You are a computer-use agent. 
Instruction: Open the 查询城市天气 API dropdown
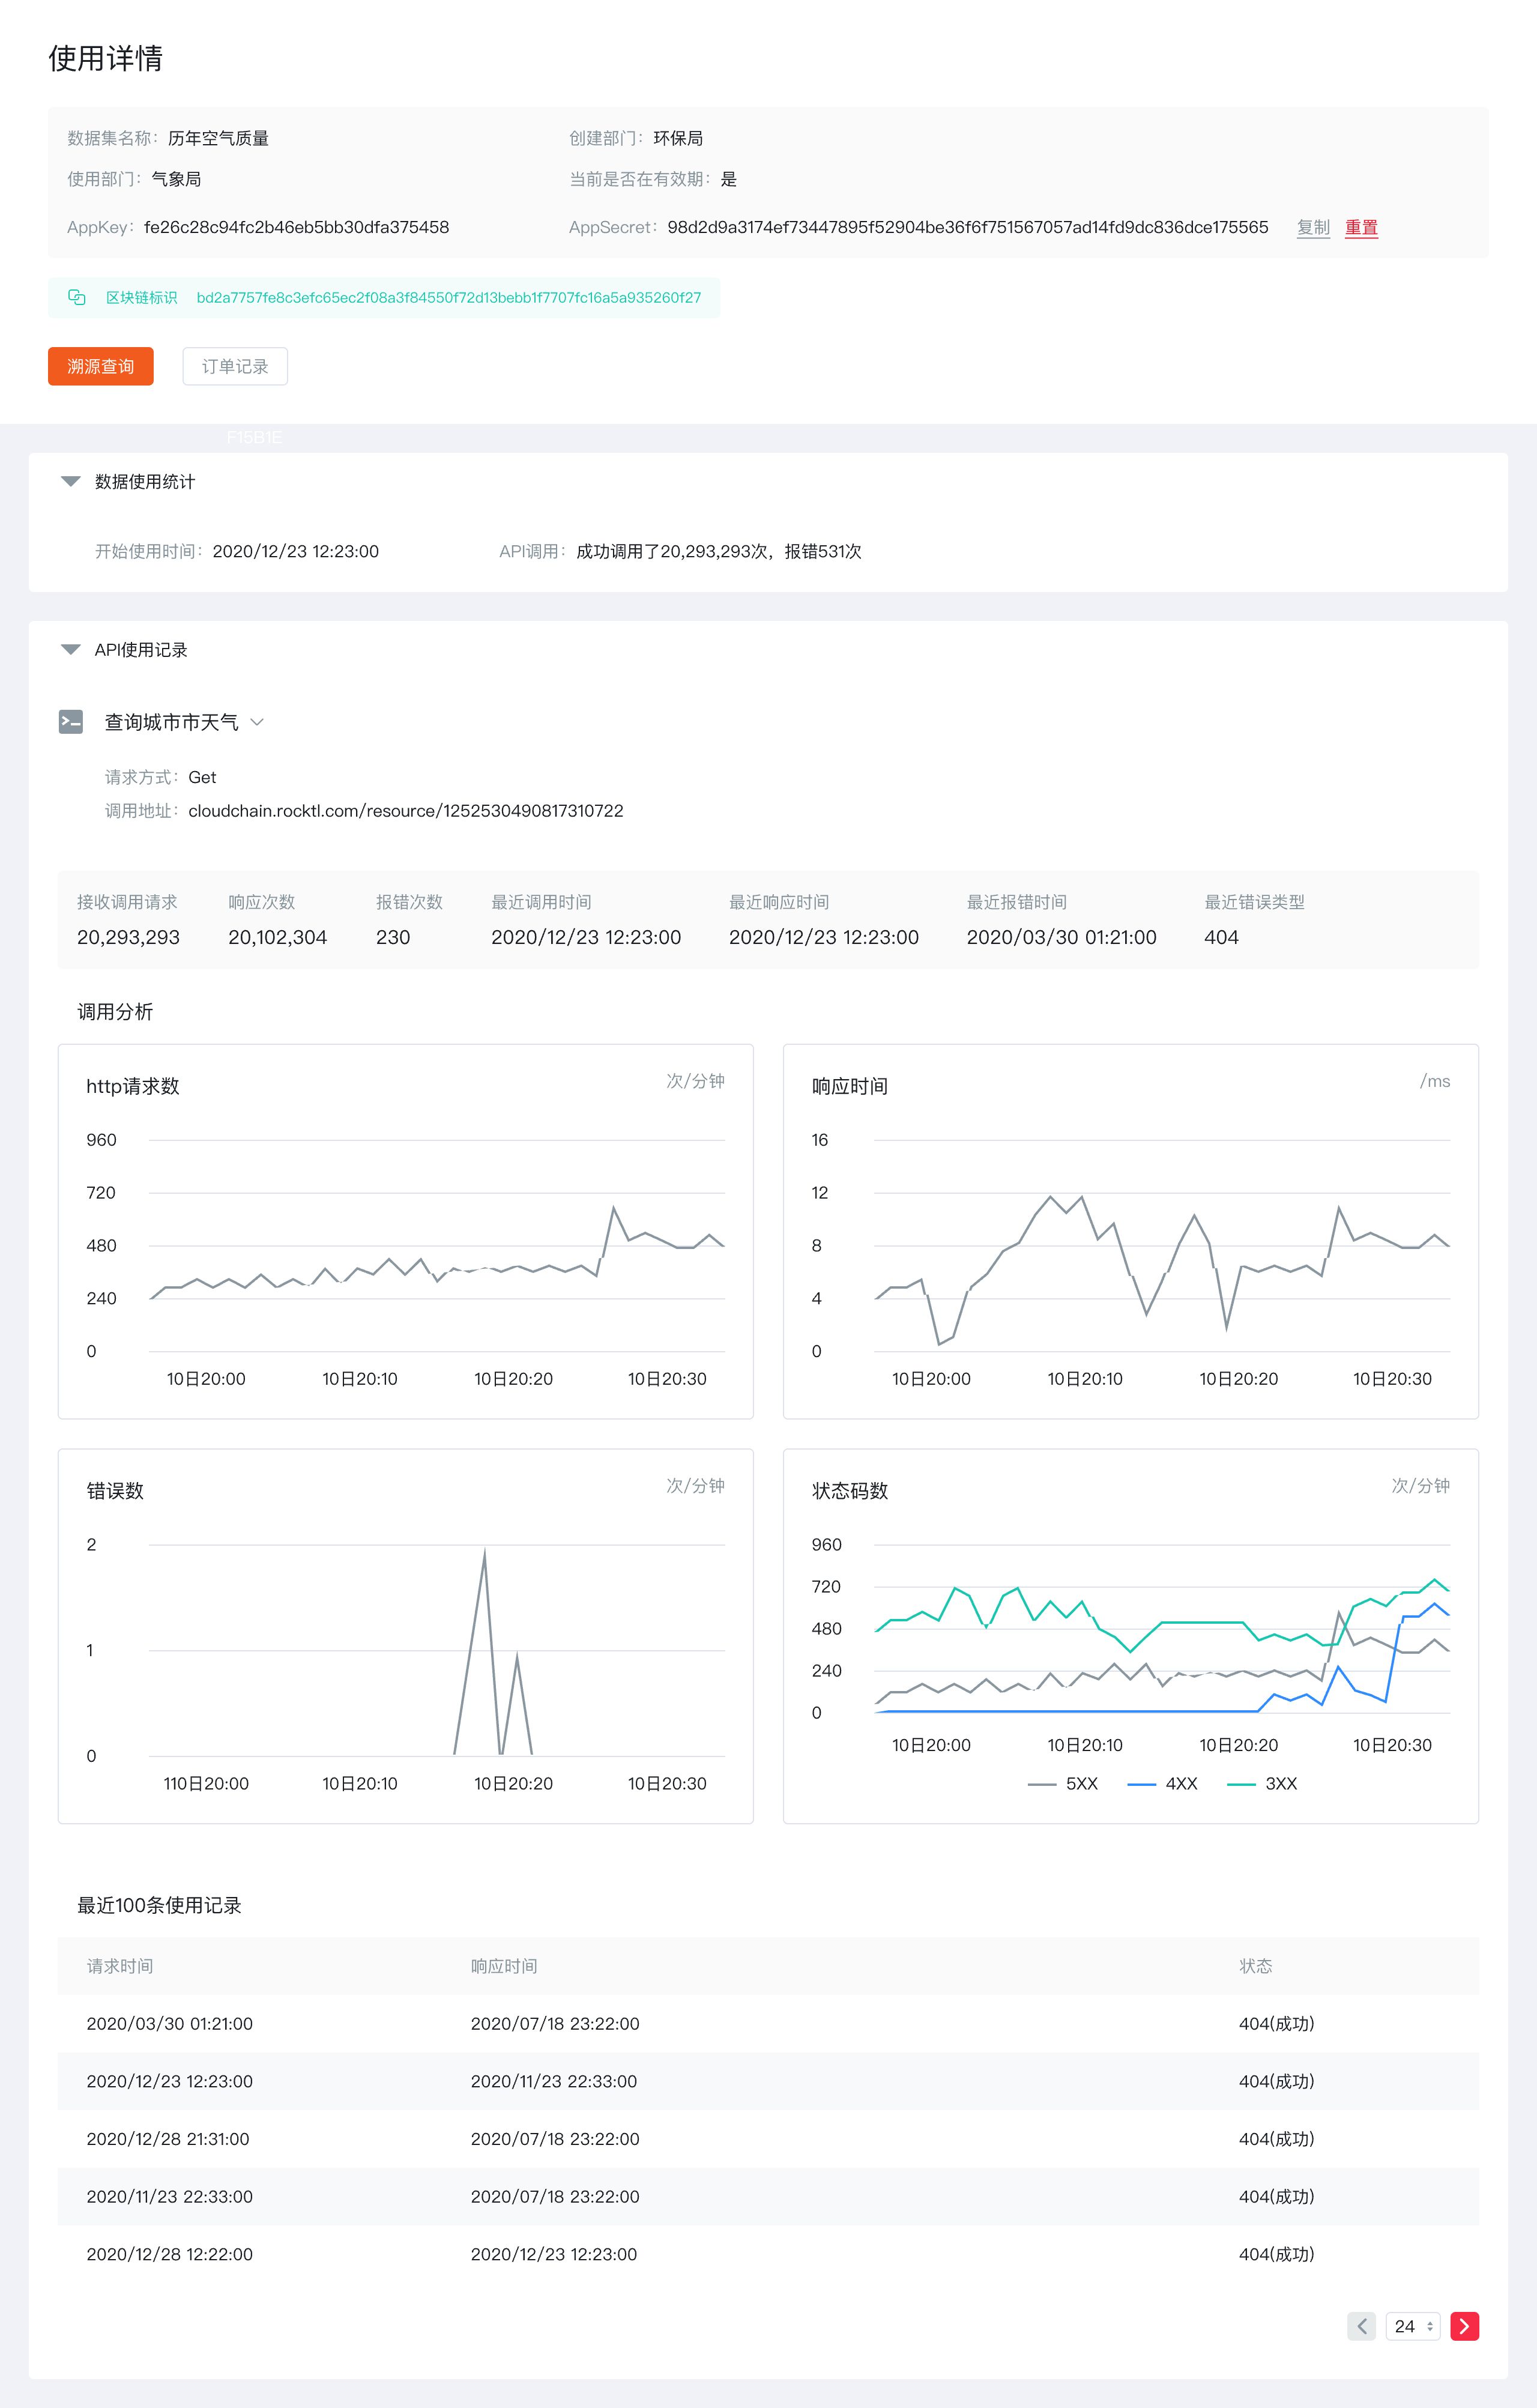[257, 722]
